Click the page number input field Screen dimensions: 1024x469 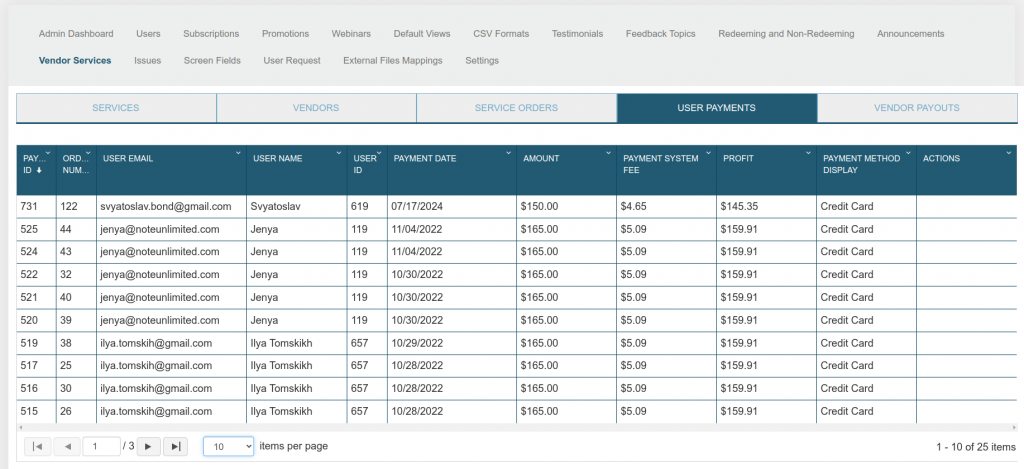point(101,446)
